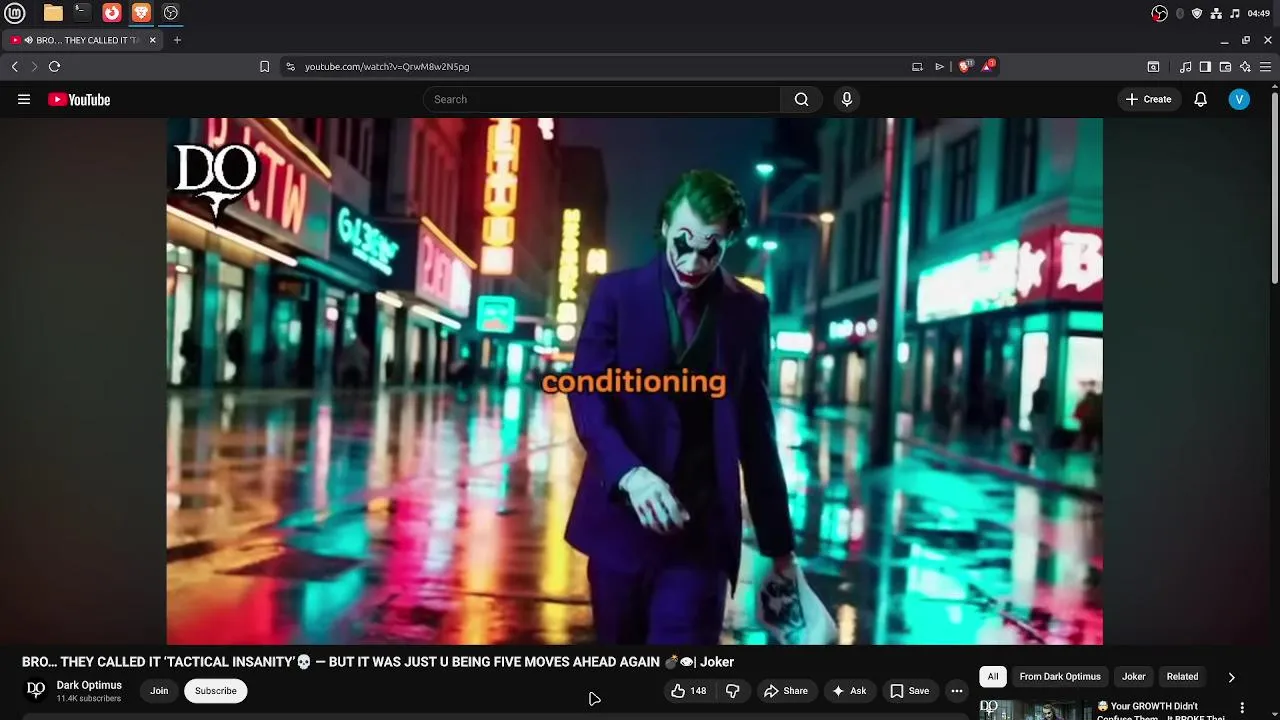Open the red Vivaldi-style browser launcher in panel
Image resolution: width=1280 pixels, height=720 pixels.
point(112,13)
